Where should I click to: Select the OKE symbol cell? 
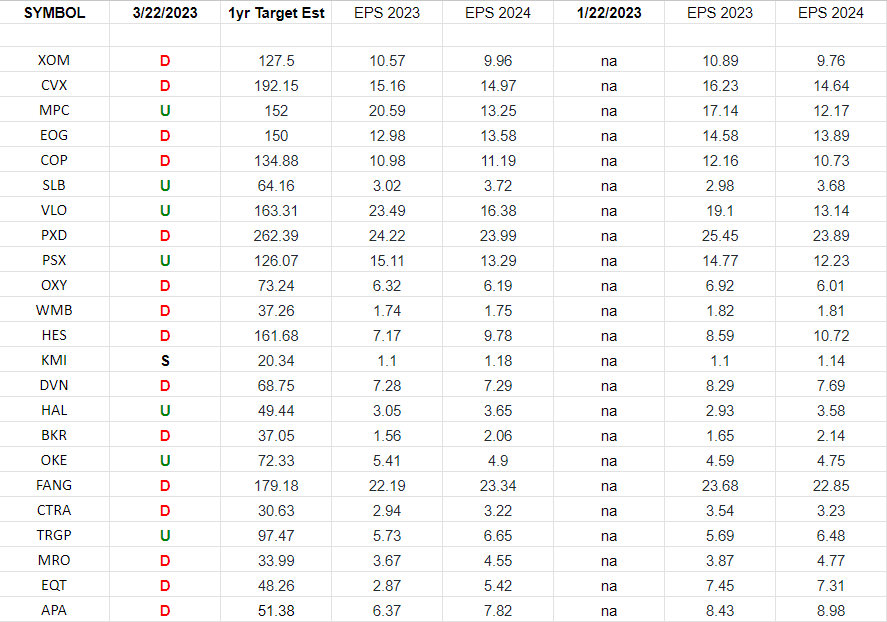(54, 460)
